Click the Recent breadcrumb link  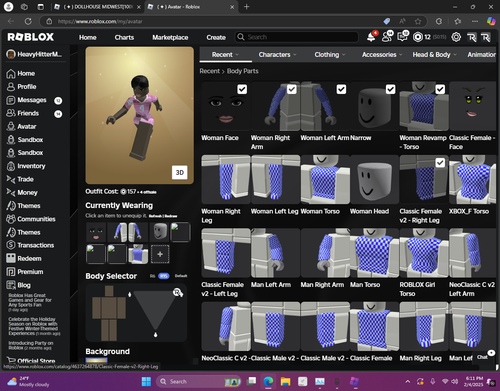tap(210, 71)
